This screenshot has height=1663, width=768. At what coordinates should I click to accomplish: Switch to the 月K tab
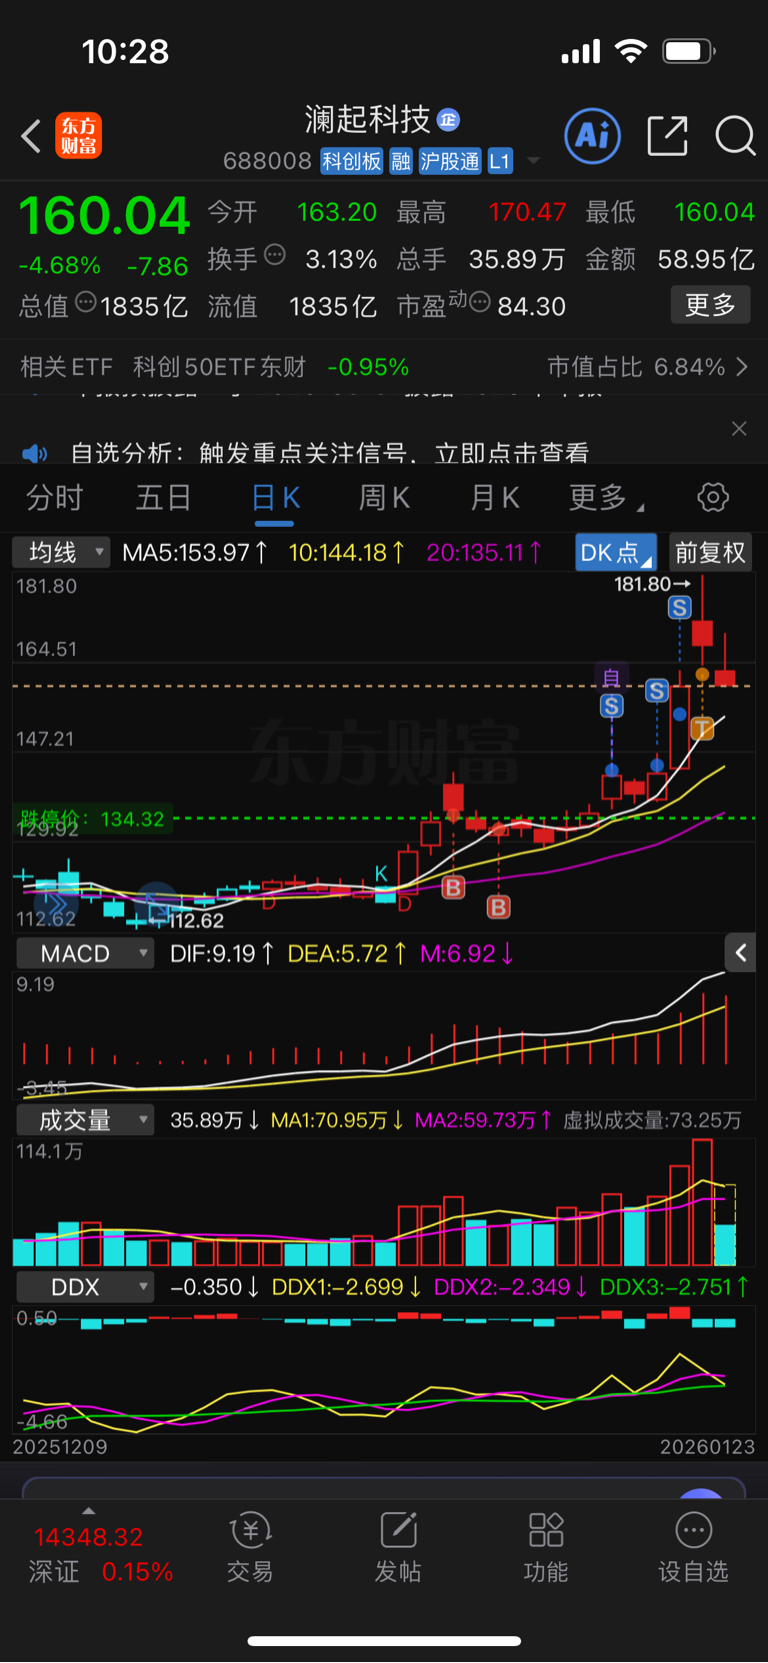click(495, 497)
